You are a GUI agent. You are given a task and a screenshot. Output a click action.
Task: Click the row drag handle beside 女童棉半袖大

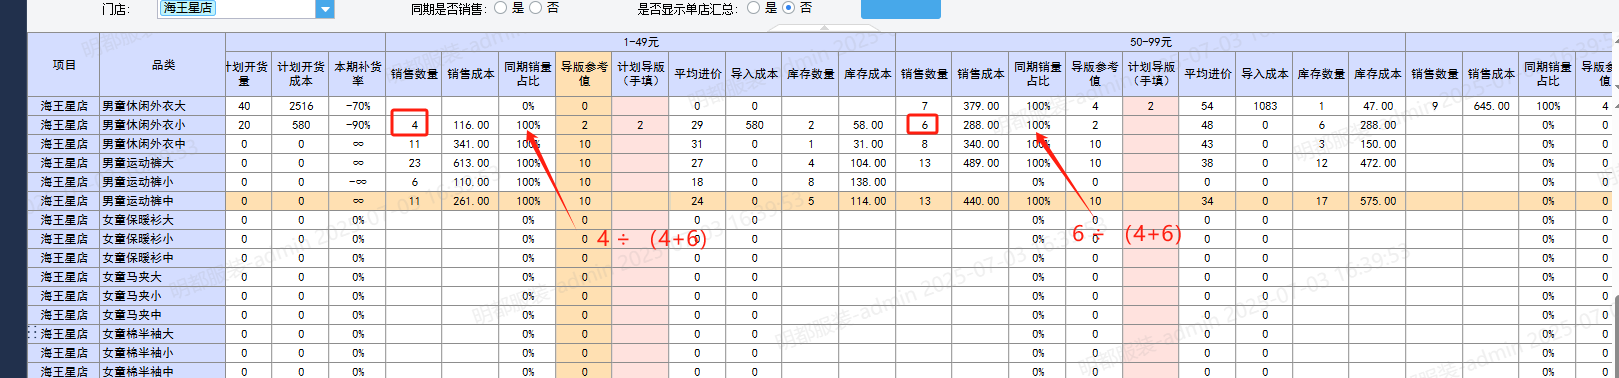(x=32, y=334)
